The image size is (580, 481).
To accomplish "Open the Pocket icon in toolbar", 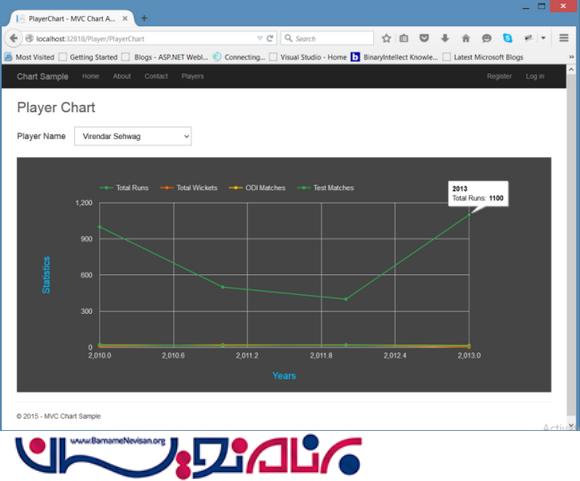I will pyautogui.click(x=424, y=38).
